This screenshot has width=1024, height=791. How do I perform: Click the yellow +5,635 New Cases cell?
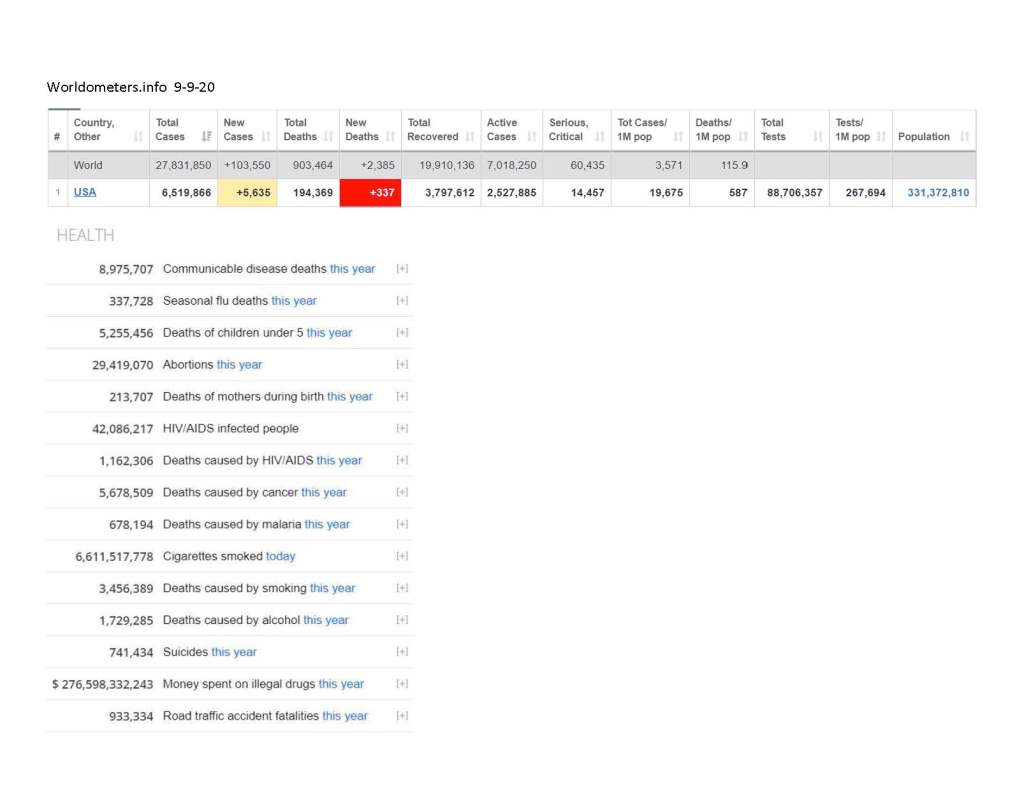click(247, 193)
